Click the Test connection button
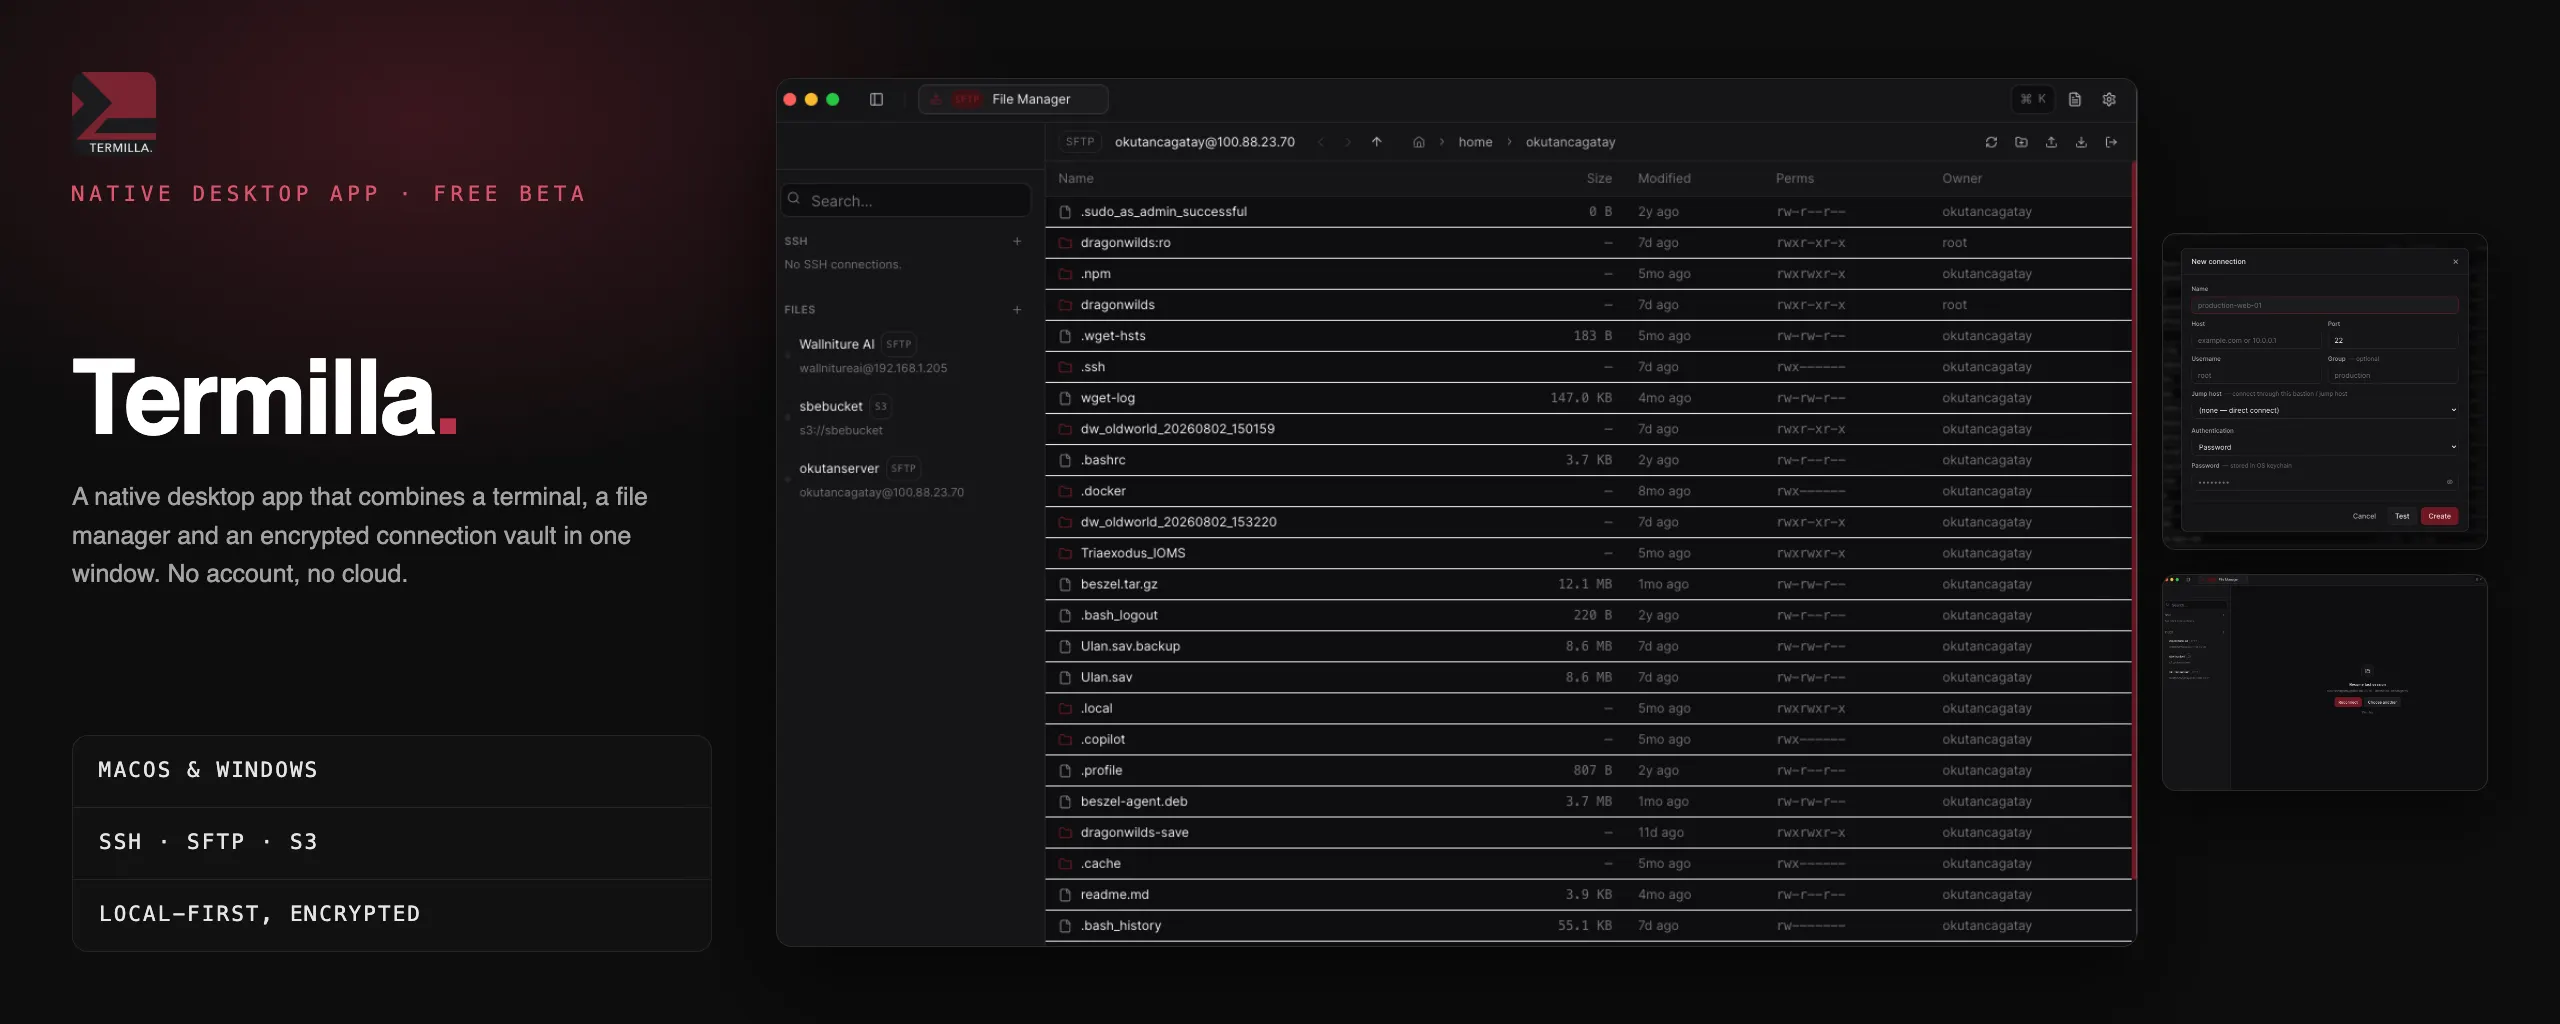2560x1024 pixels. pos(2402,516)
